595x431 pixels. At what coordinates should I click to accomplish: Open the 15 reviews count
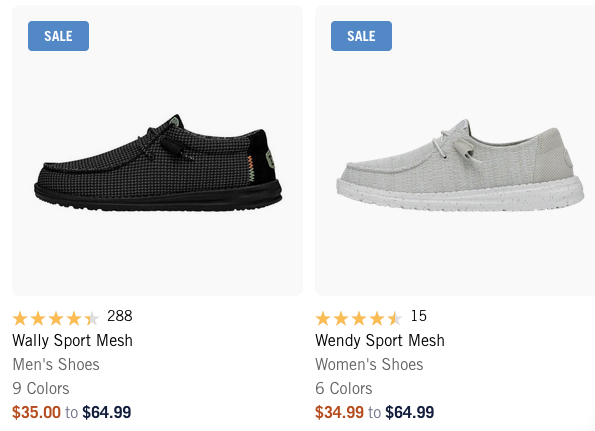coord(419,316)
